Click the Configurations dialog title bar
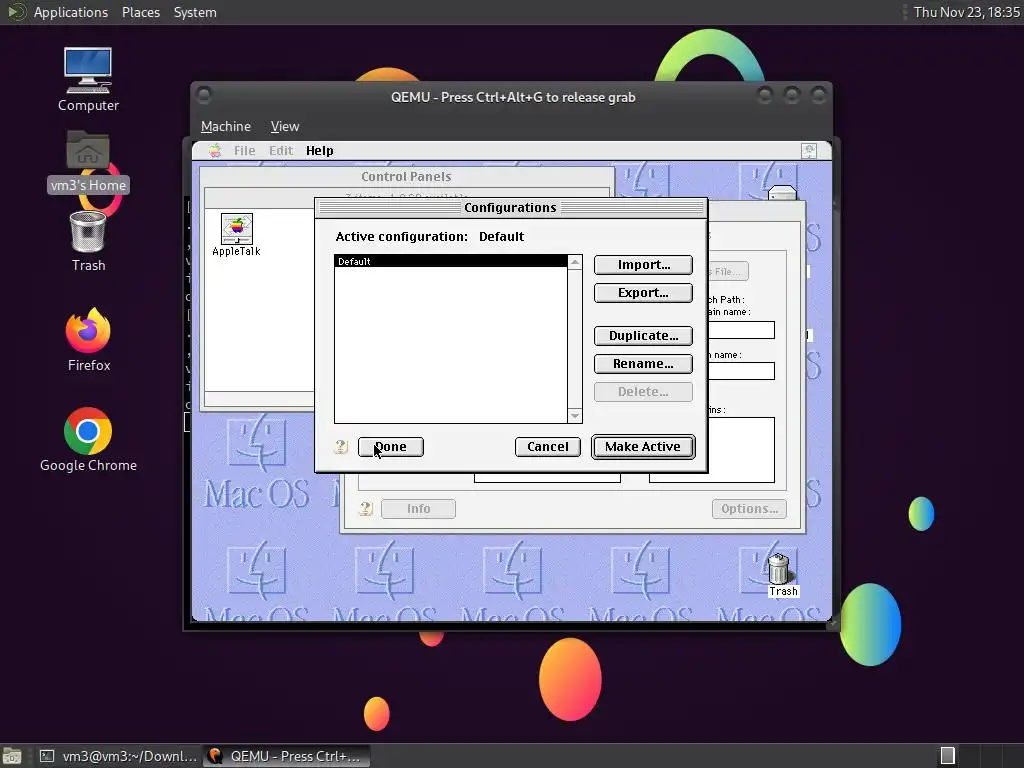Screen dimensions: 1024x768 [x=511, y=208]
